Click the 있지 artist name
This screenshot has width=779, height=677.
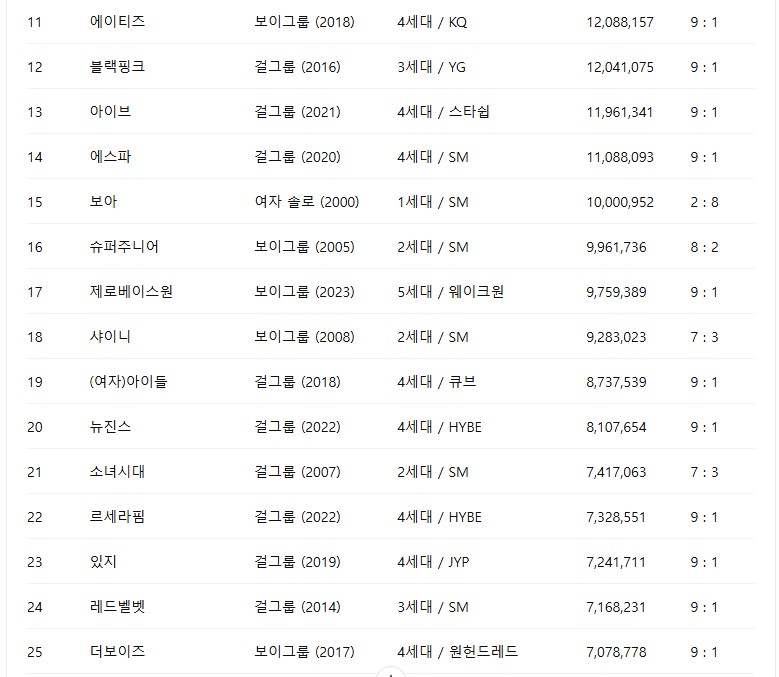click(x=103, y=562)
